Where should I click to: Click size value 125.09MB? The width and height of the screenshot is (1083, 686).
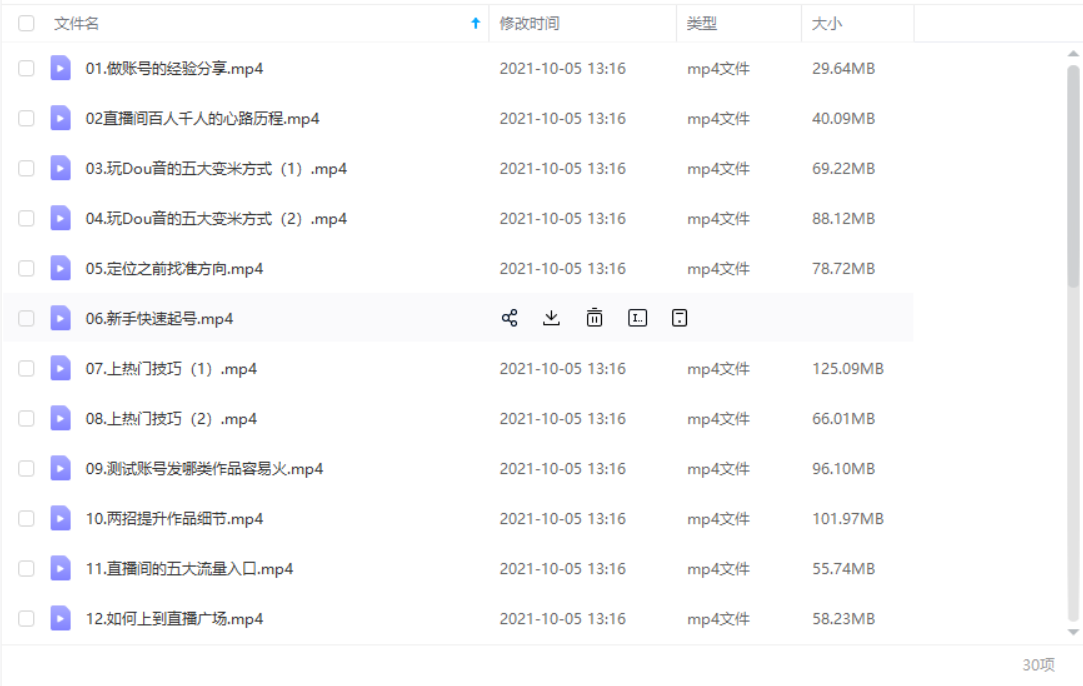click(x=847, y=368)
